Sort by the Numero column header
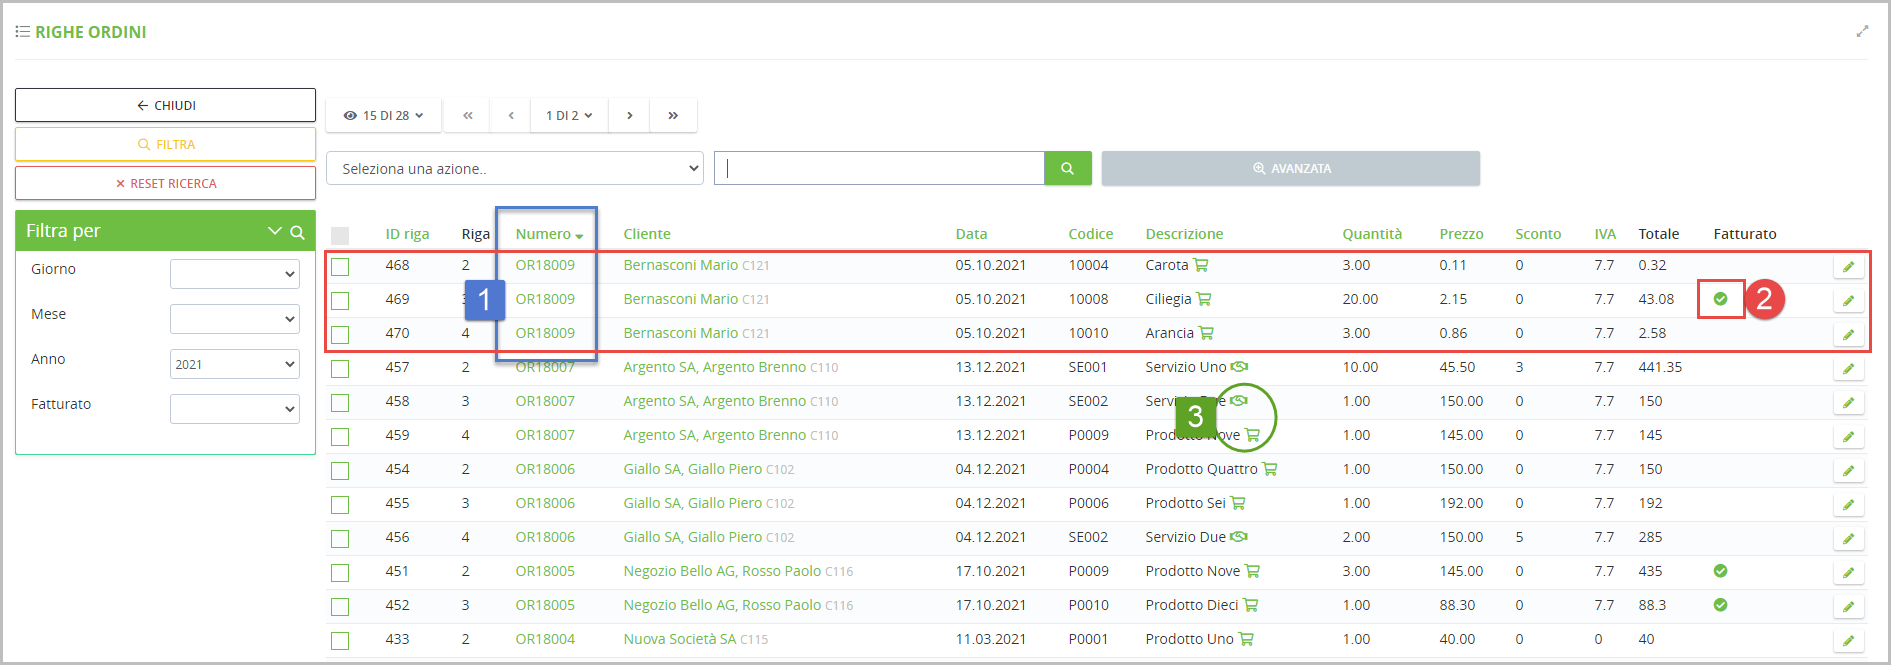Image resolution: width=1891 pixels, height=665 pixels. coord(543,234)
